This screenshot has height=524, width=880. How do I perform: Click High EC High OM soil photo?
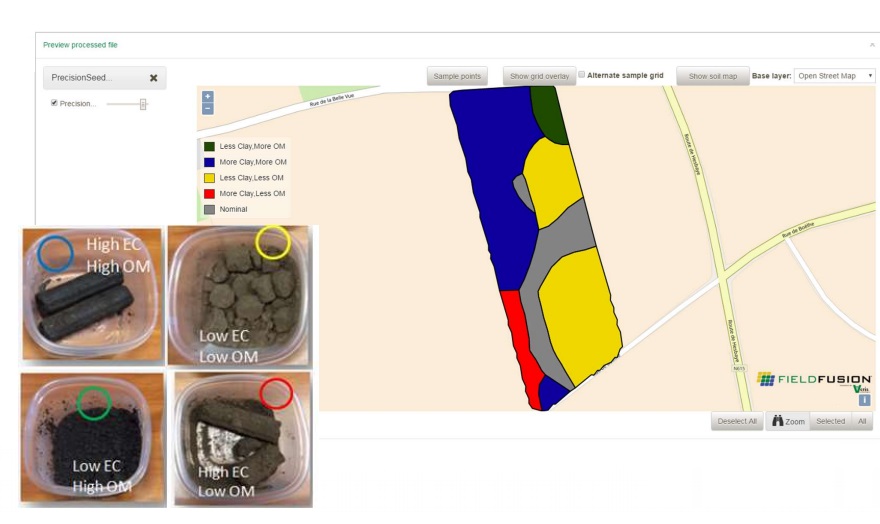point(93,295)
